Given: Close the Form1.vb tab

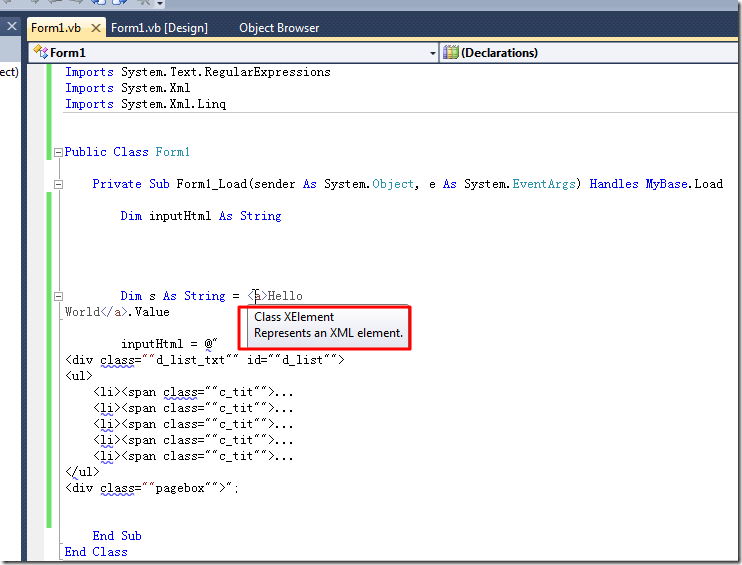Looking at the screenshot, I should (x=96, y=28).
